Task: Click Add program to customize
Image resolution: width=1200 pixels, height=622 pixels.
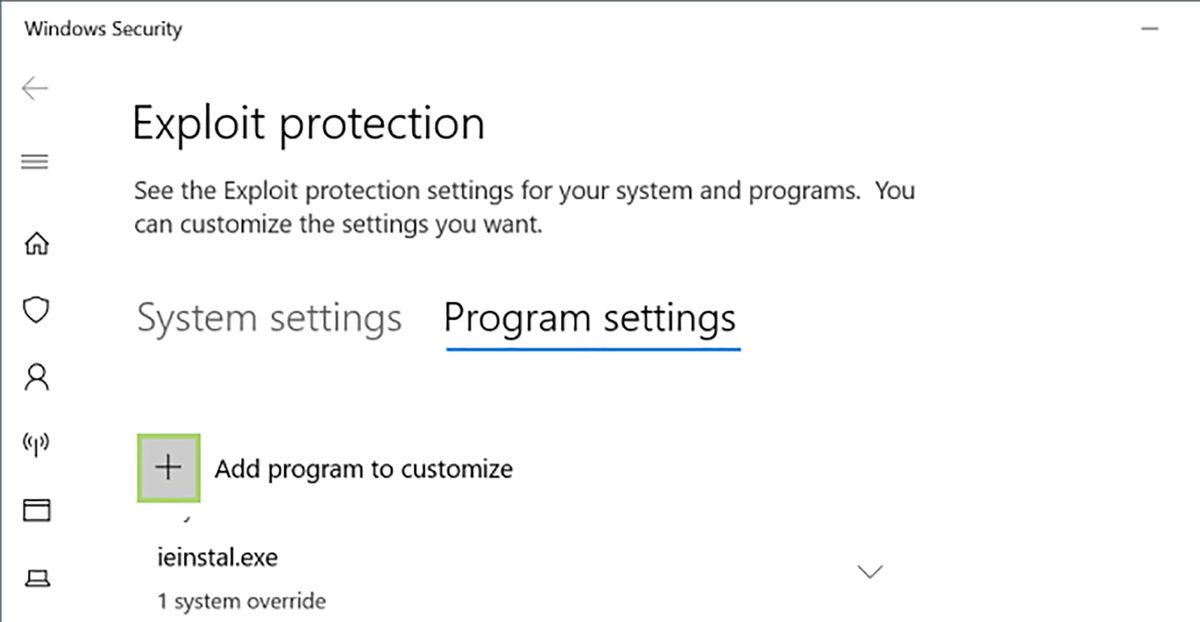Action: click(x=363, y=468)
